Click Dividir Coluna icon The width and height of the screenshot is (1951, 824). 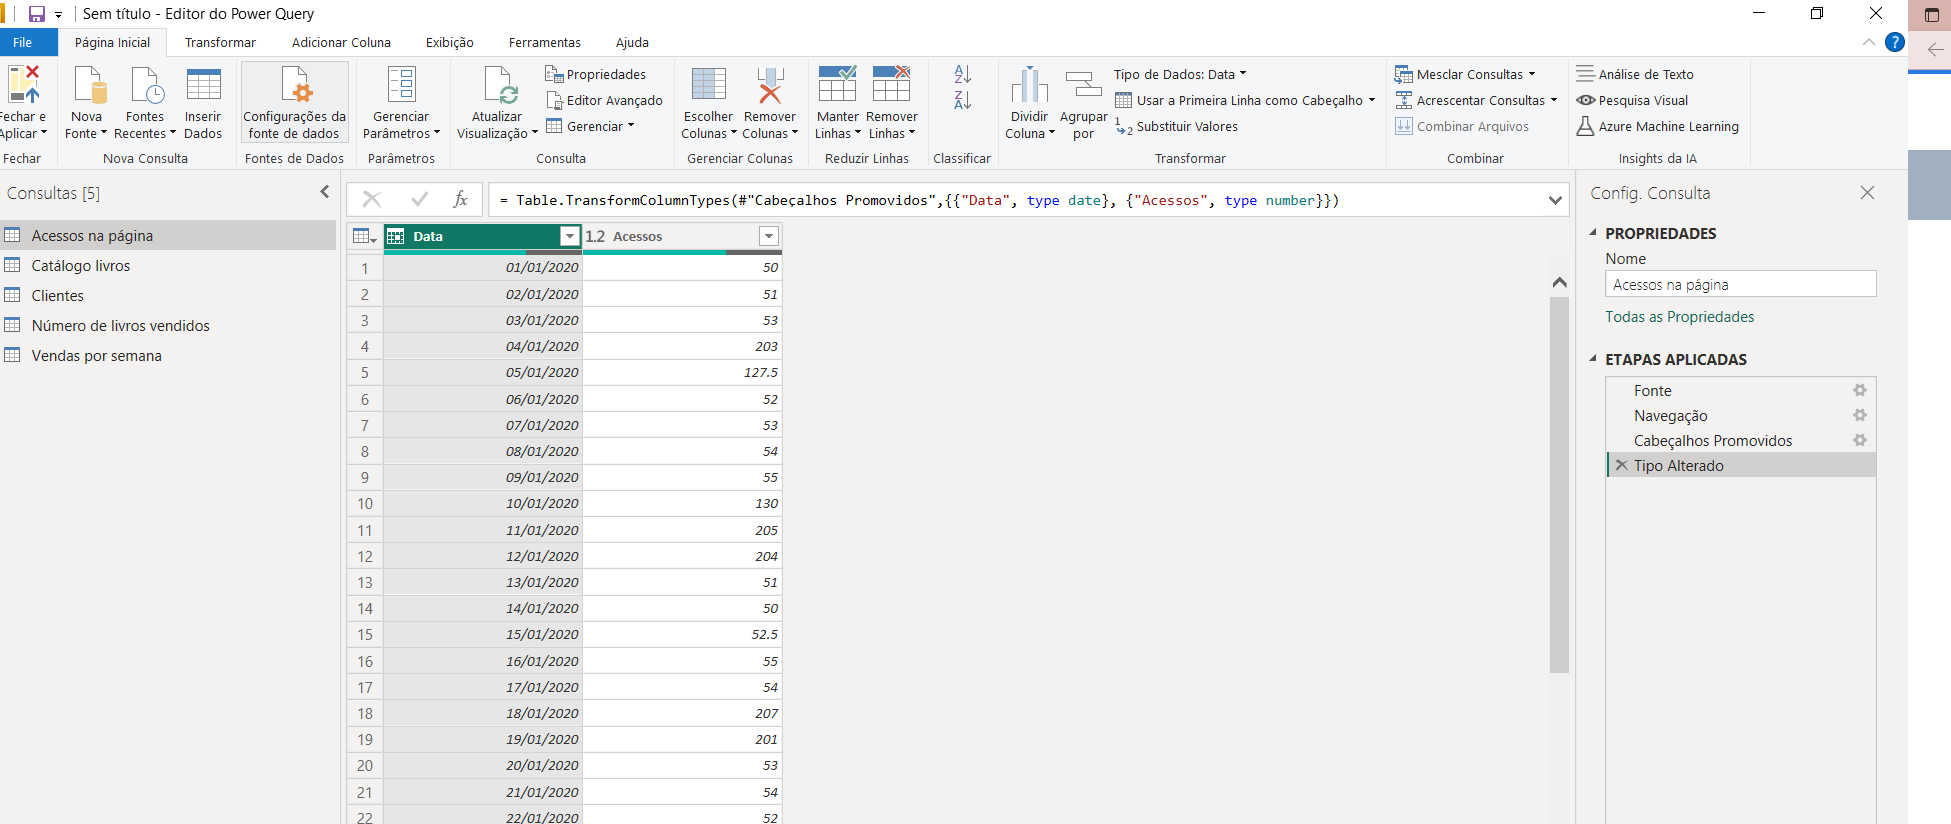[x=1029, y=86]
